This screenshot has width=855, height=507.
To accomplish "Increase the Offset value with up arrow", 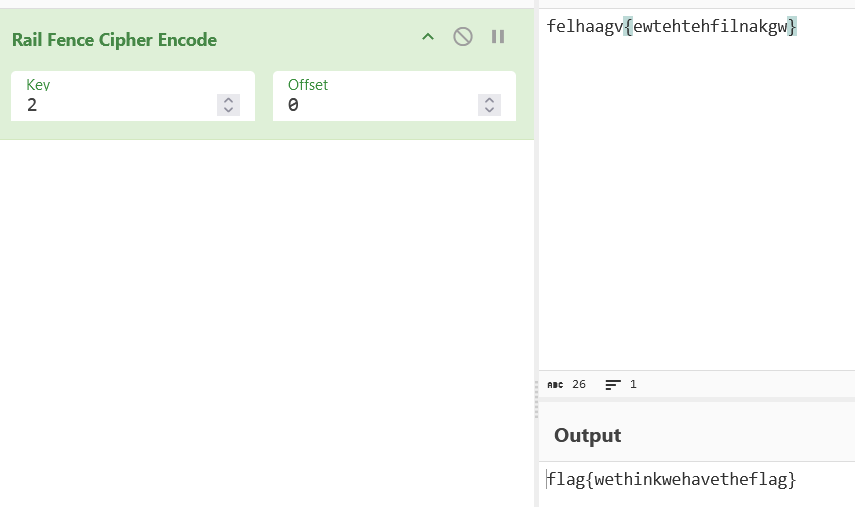I will (490, 100).
